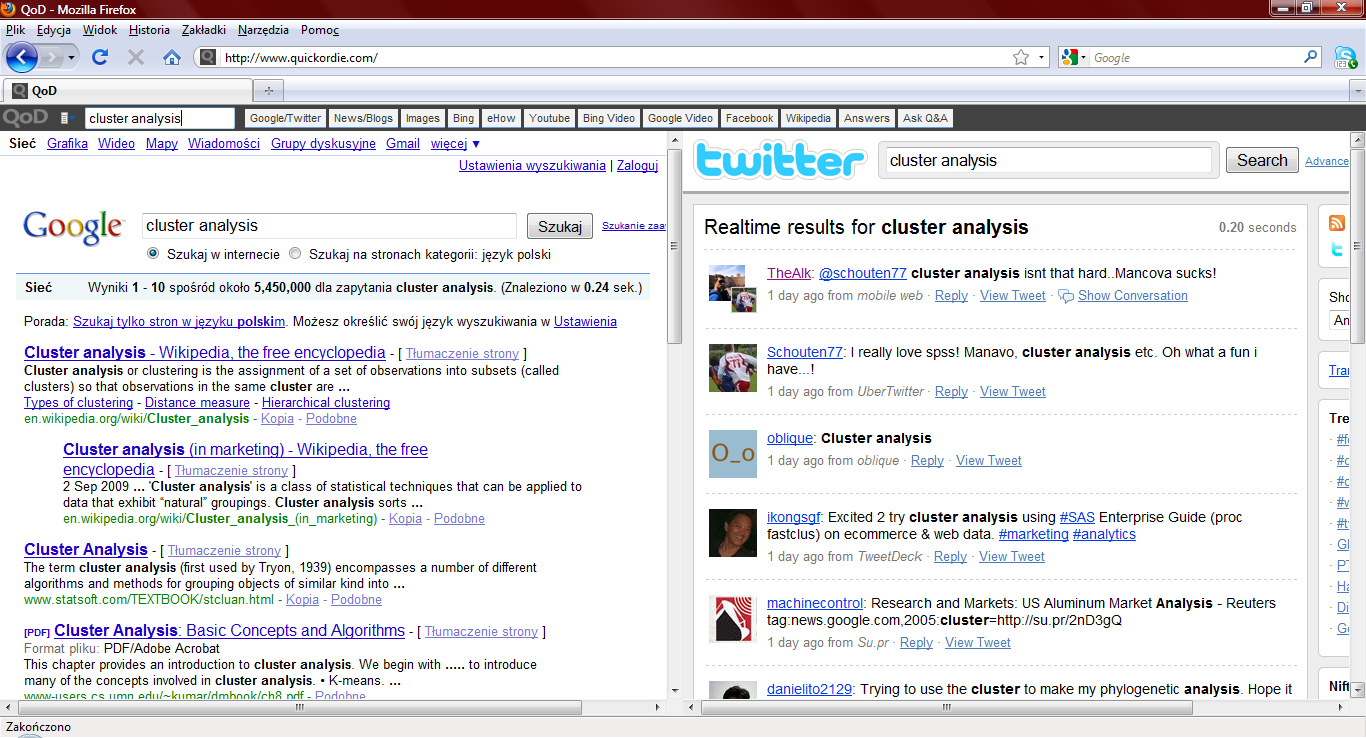Open the Plik menu

coord(15,30)
